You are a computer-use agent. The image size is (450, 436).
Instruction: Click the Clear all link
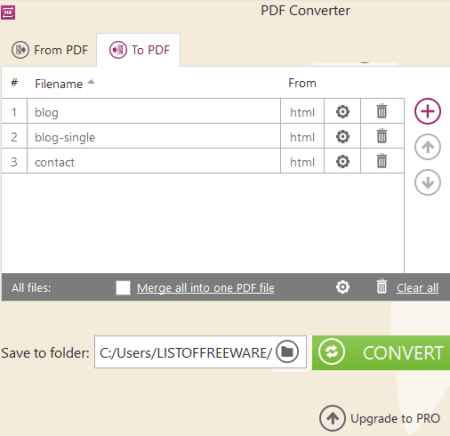pyautogui.click(x=417, y=288)
